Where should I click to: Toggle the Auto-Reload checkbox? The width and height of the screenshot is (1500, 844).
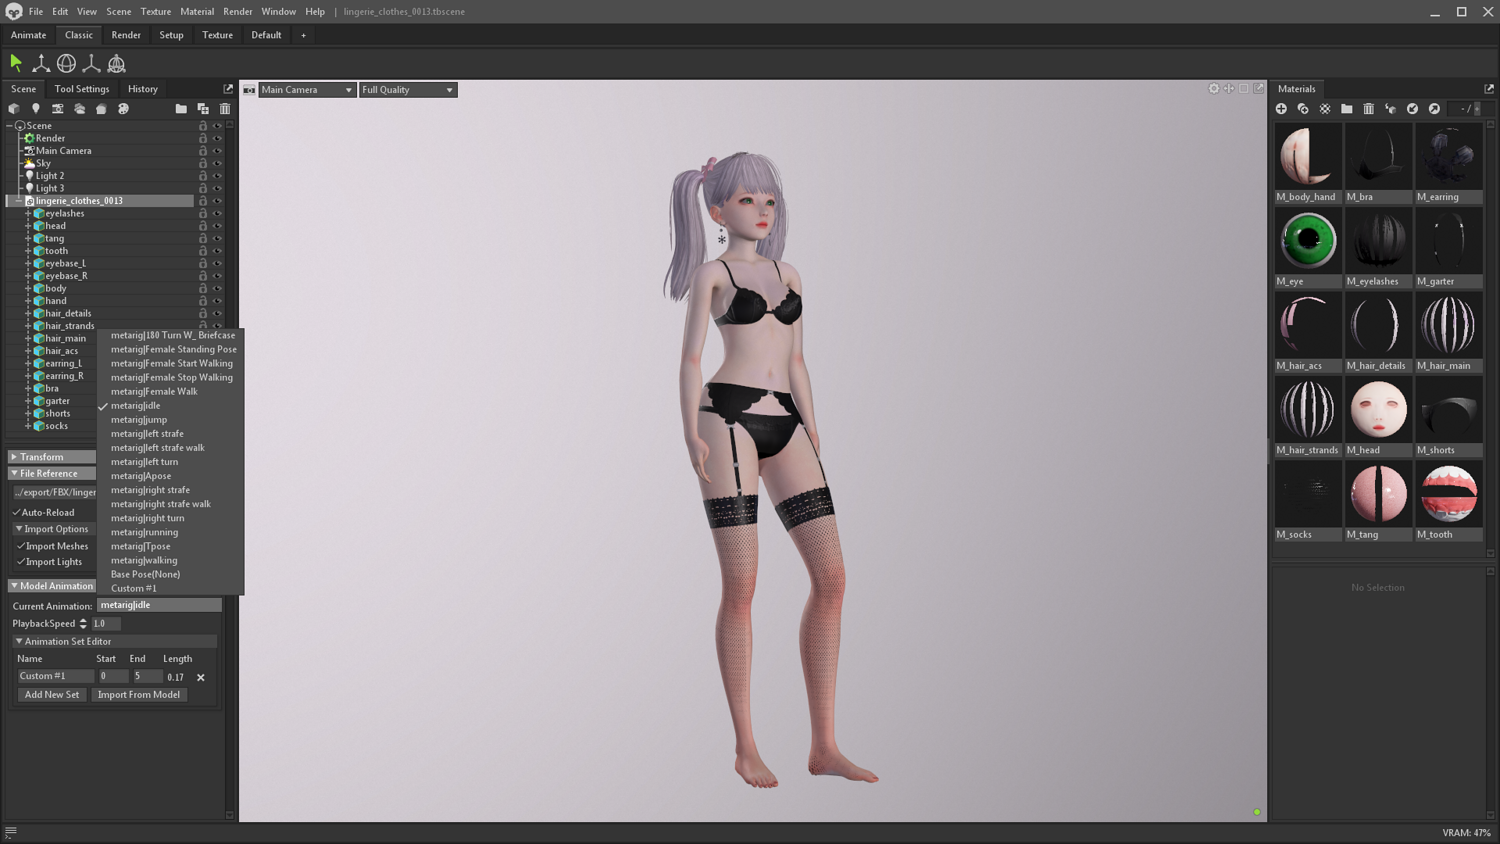(17, 512)
